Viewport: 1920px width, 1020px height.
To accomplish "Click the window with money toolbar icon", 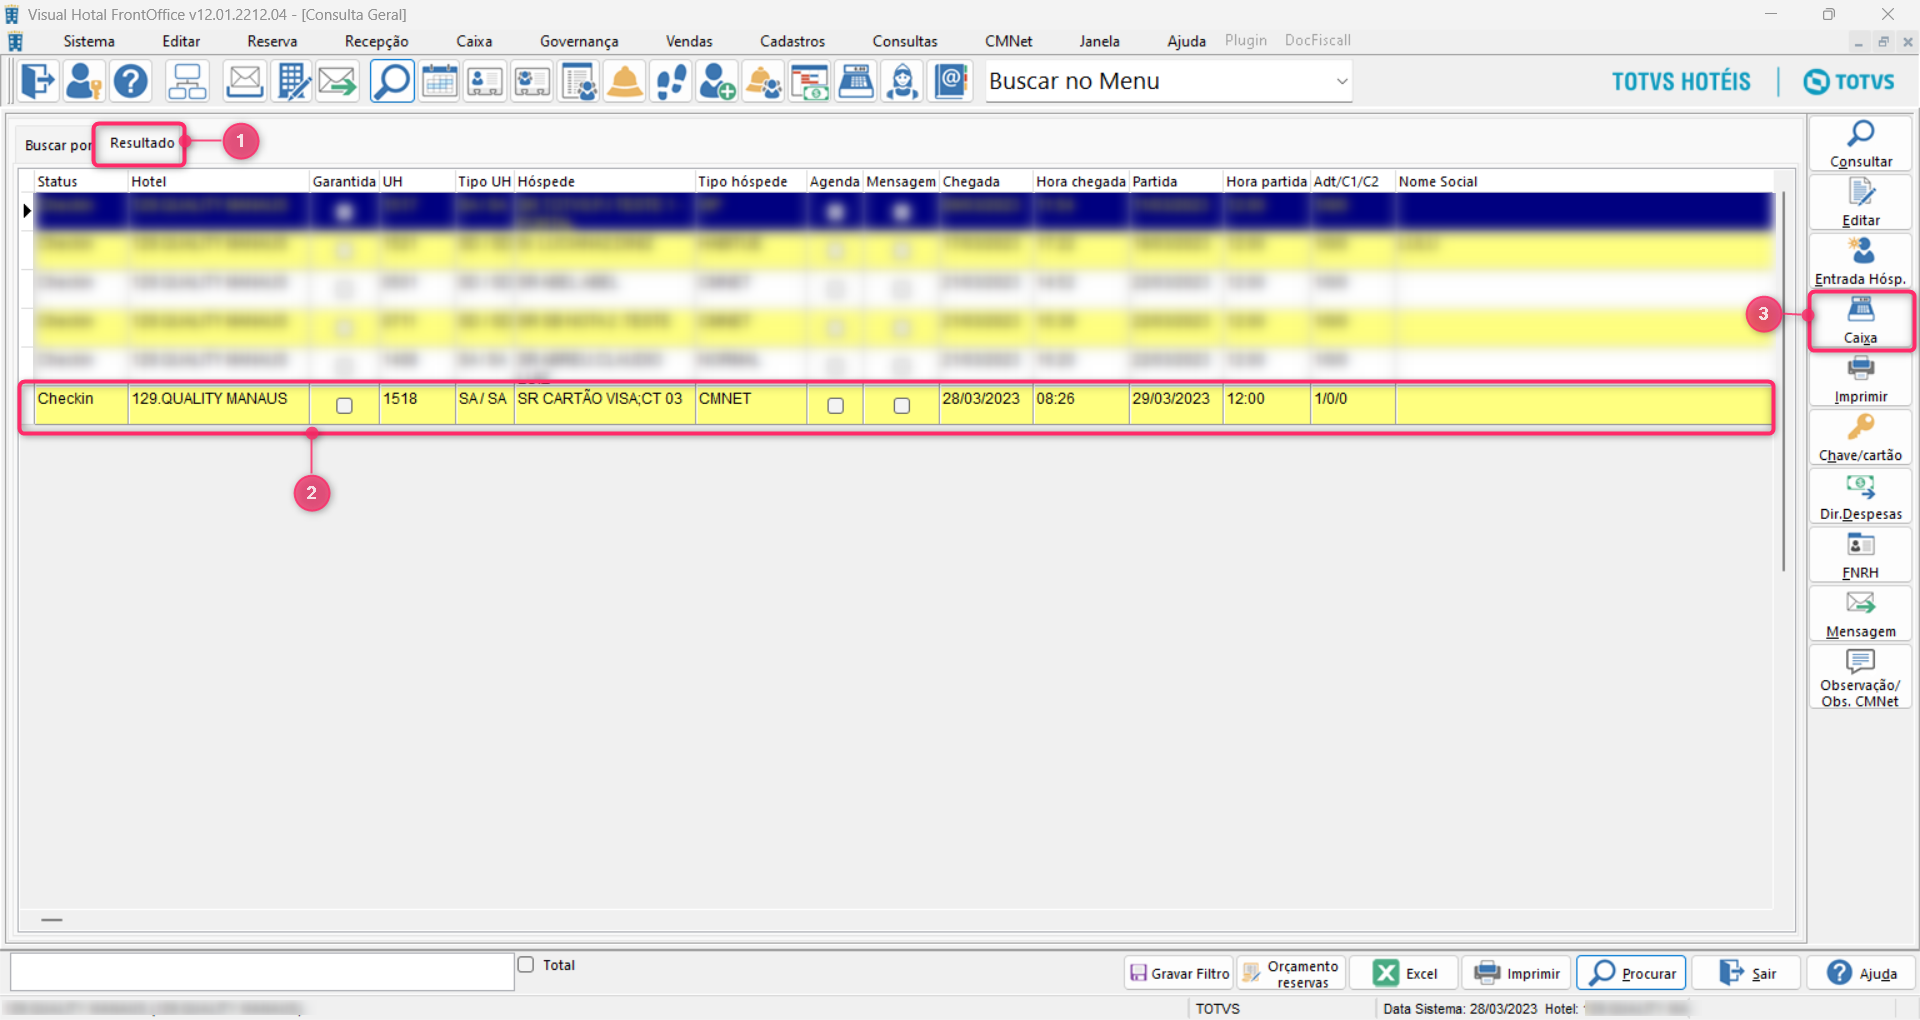I will click(810, 81).
